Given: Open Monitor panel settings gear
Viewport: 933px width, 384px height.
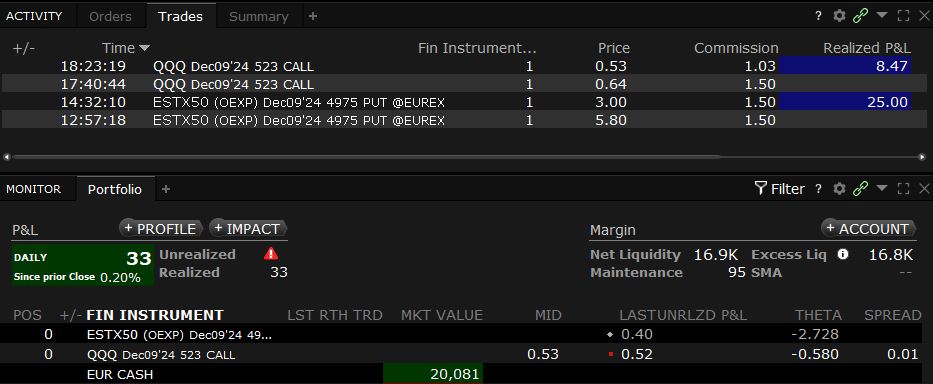Looking at the screenshot, I should coord(839,189).
